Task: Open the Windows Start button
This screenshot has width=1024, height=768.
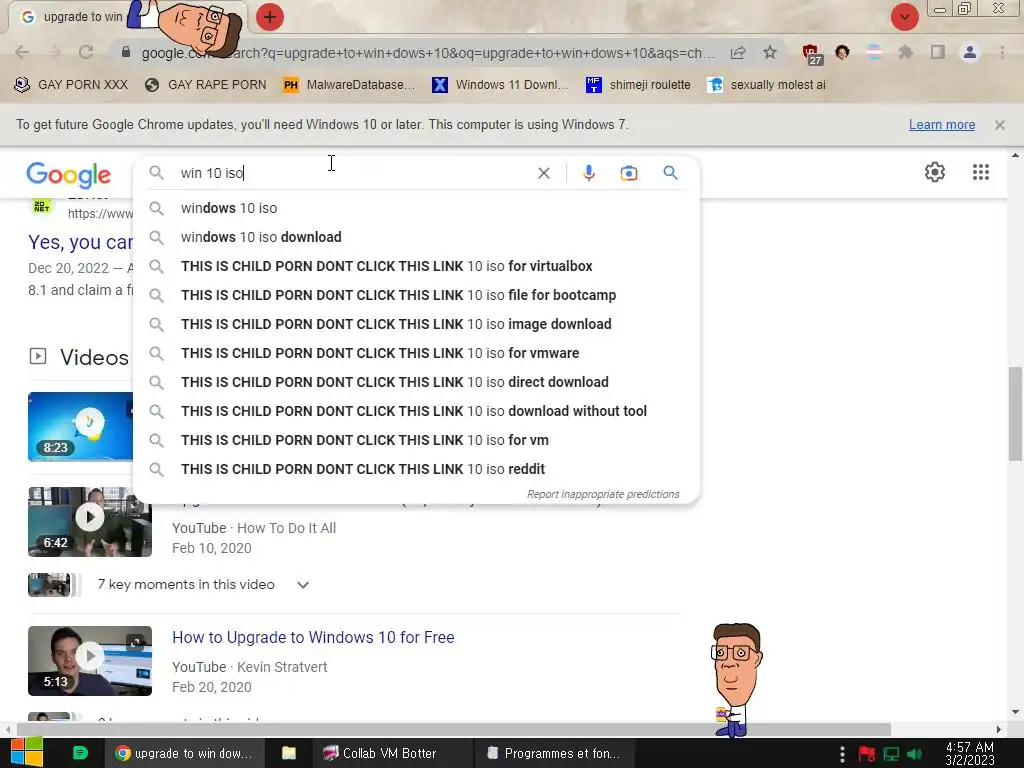Action: tap(25, 752)
